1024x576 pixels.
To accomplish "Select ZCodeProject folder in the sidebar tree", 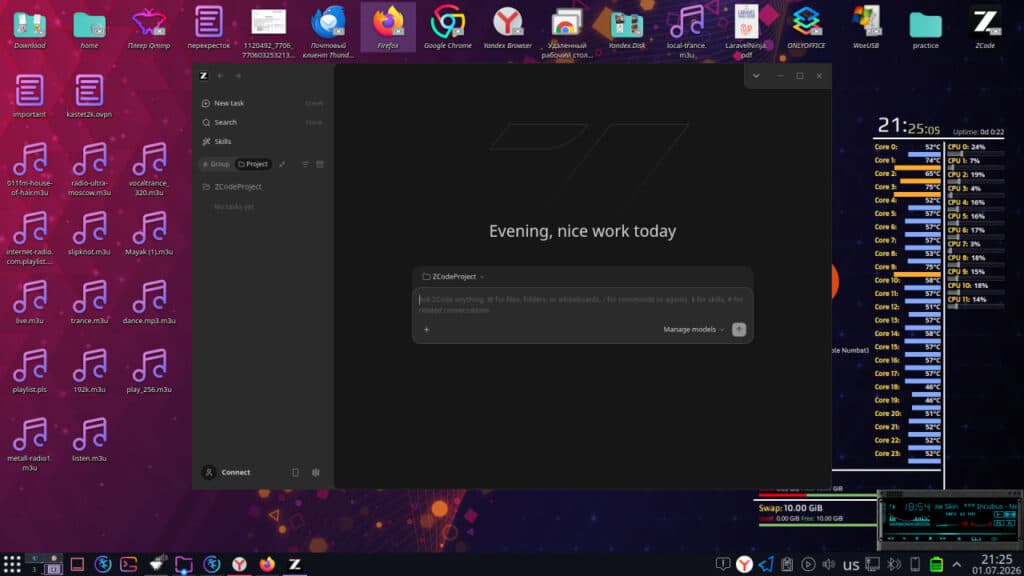I will click(x=263, y=187).
